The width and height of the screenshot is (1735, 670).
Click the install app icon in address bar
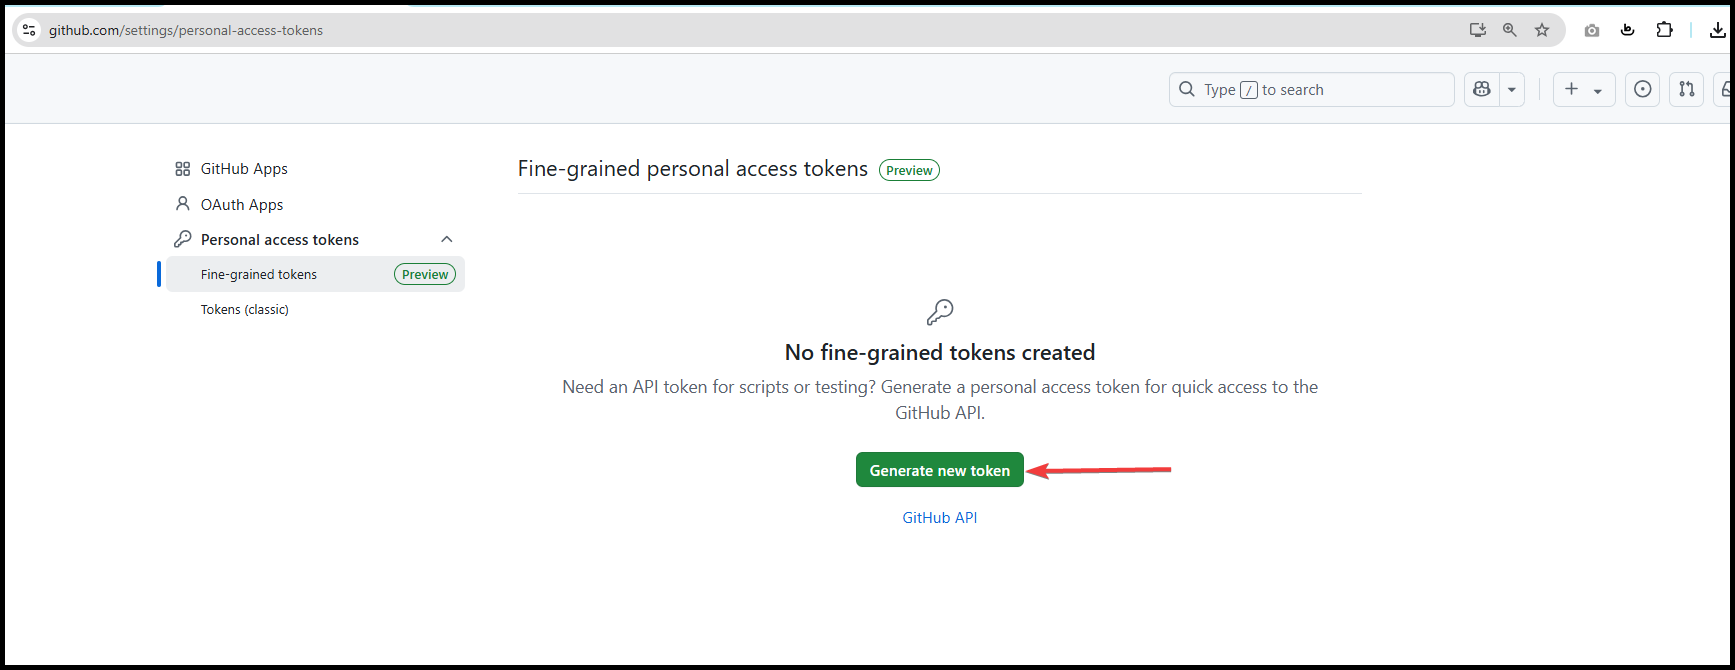tap(1478, 30)
